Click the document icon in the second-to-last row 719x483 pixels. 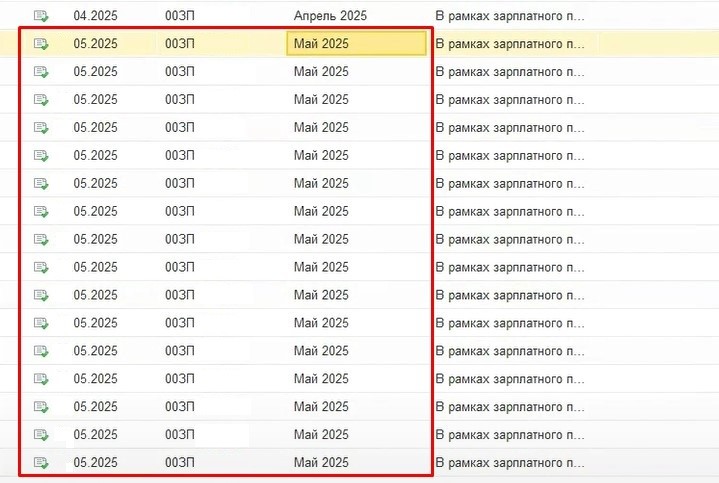point(41,435)
